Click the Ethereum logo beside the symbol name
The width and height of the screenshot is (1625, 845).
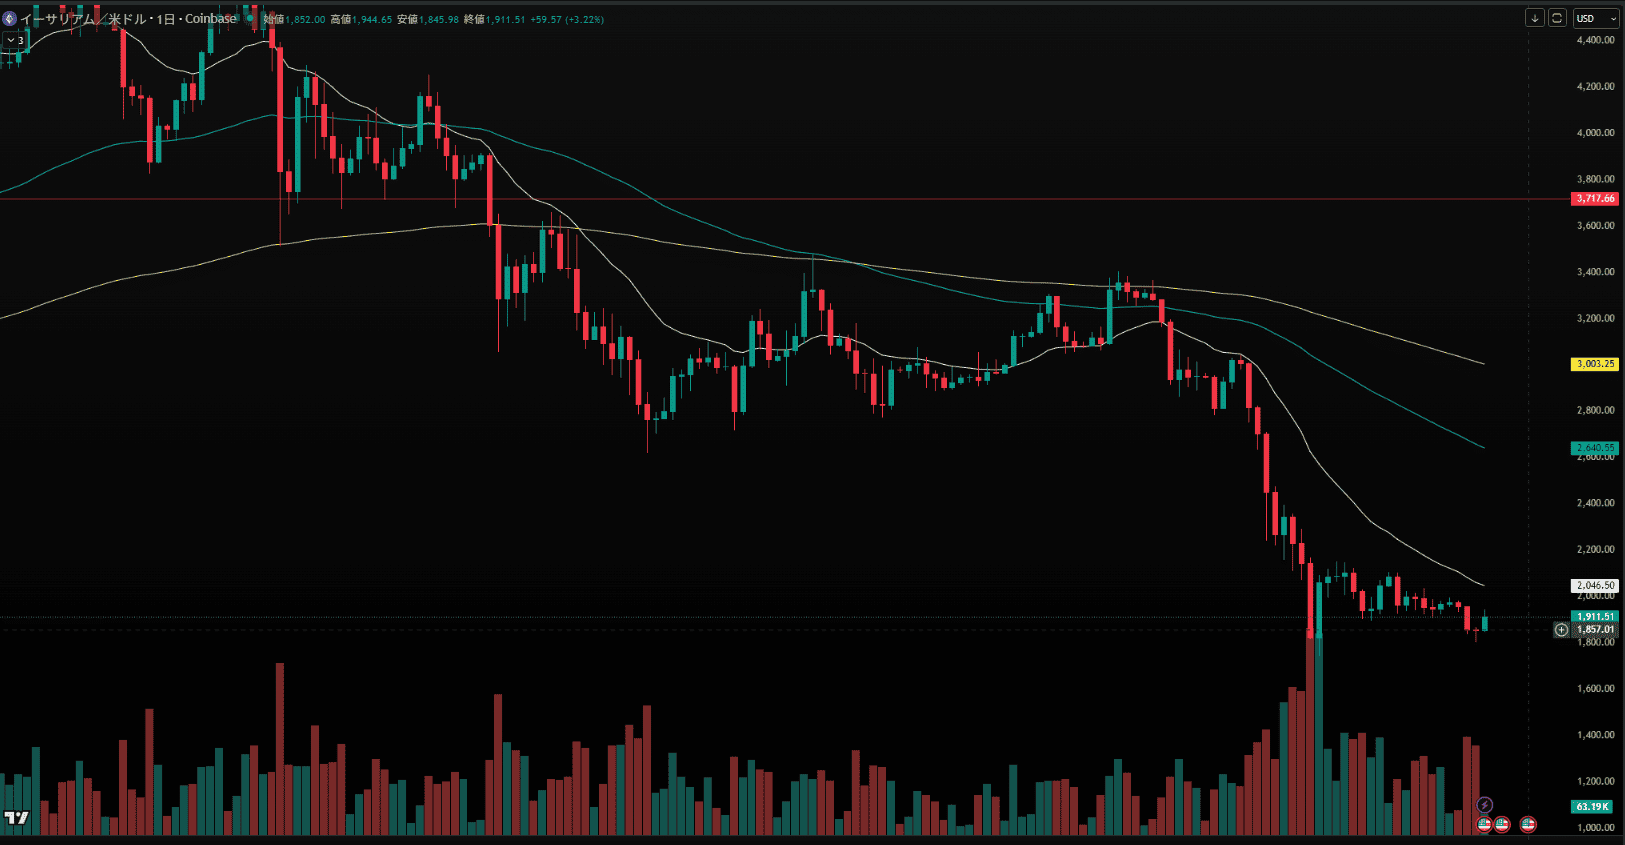(9, 19)
